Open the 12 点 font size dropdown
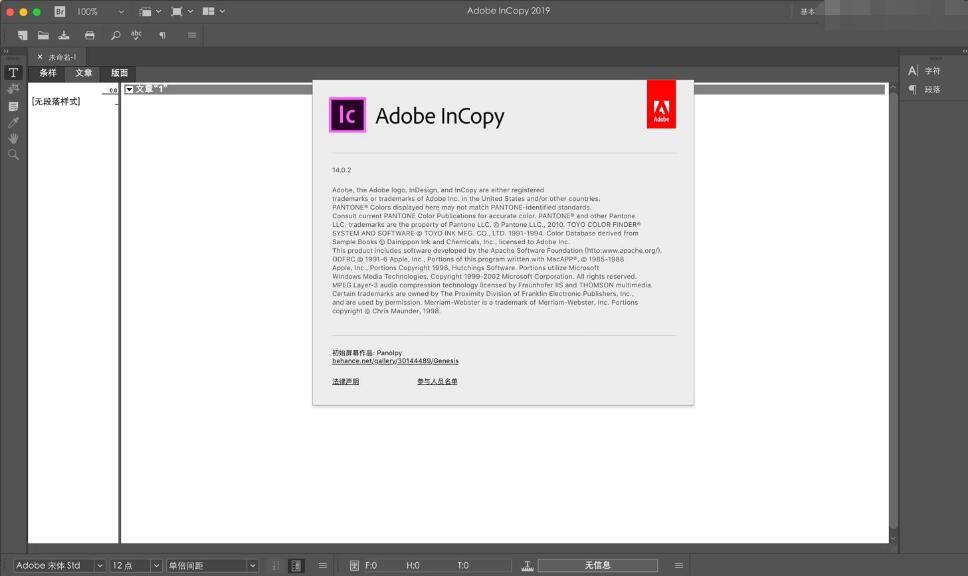 pyautogui.click(x=156, y=566)
